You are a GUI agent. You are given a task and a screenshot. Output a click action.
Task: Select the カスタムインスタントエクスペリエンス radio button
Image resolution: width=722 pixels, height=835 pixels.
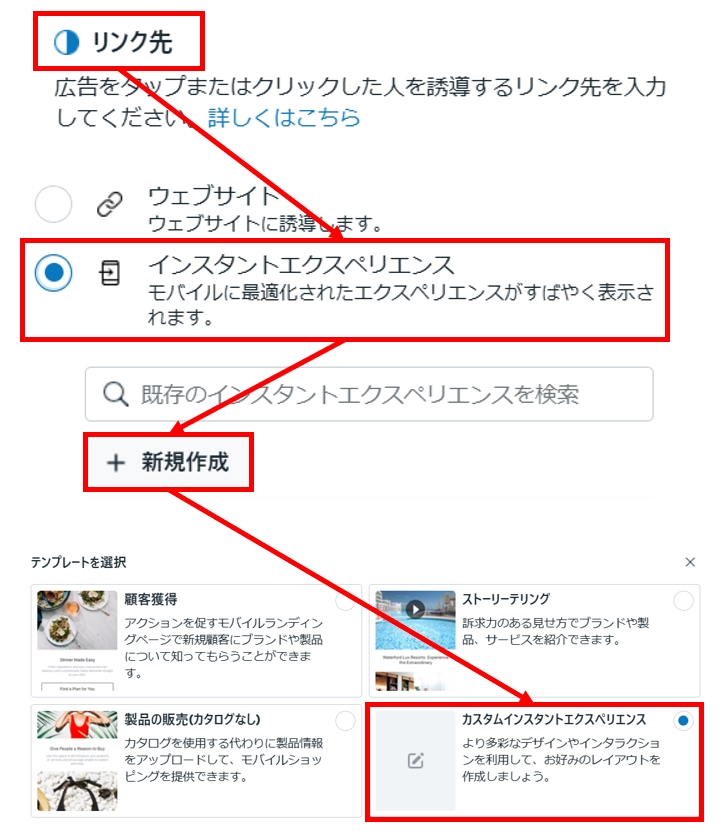(683, 721)
